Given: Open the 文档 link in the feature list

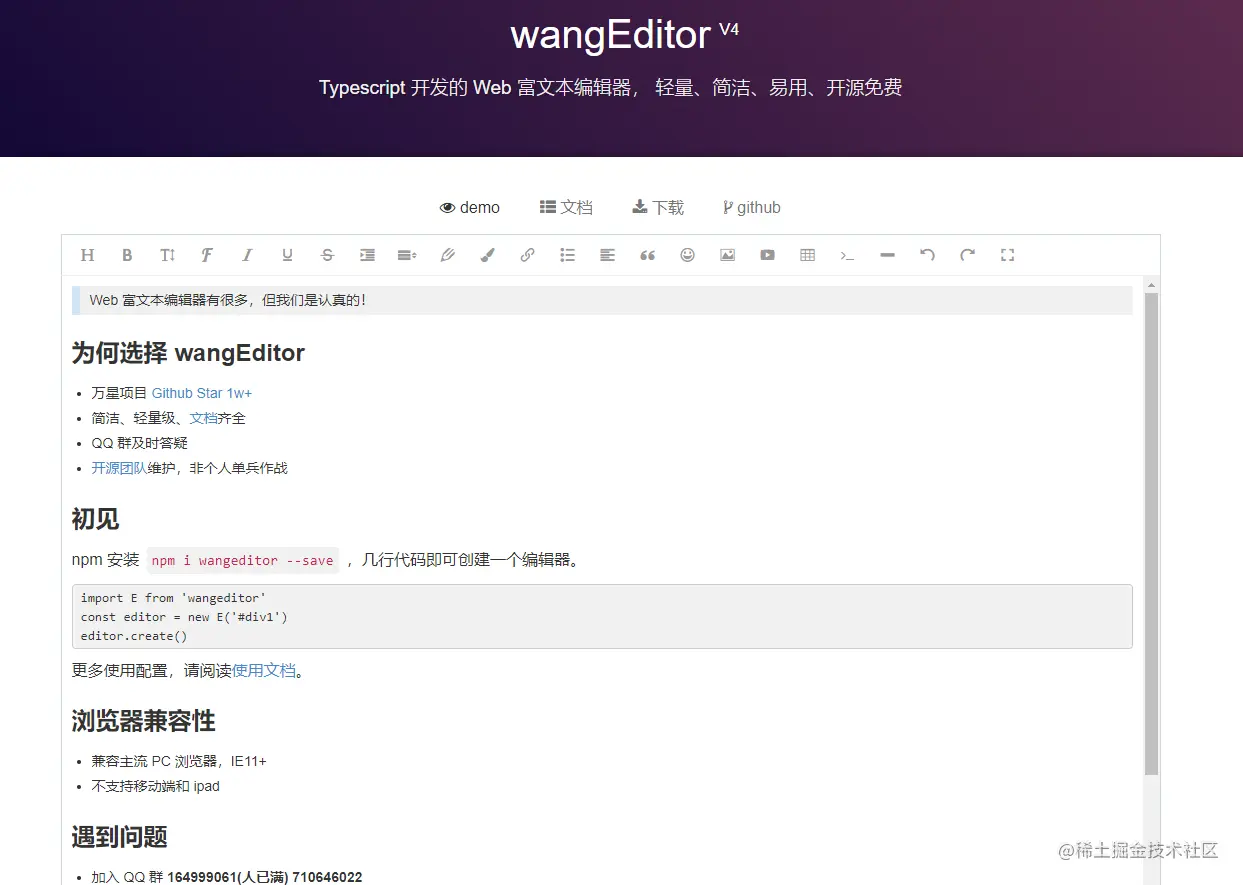Looking at the screenshot, I should pos(203,418).
